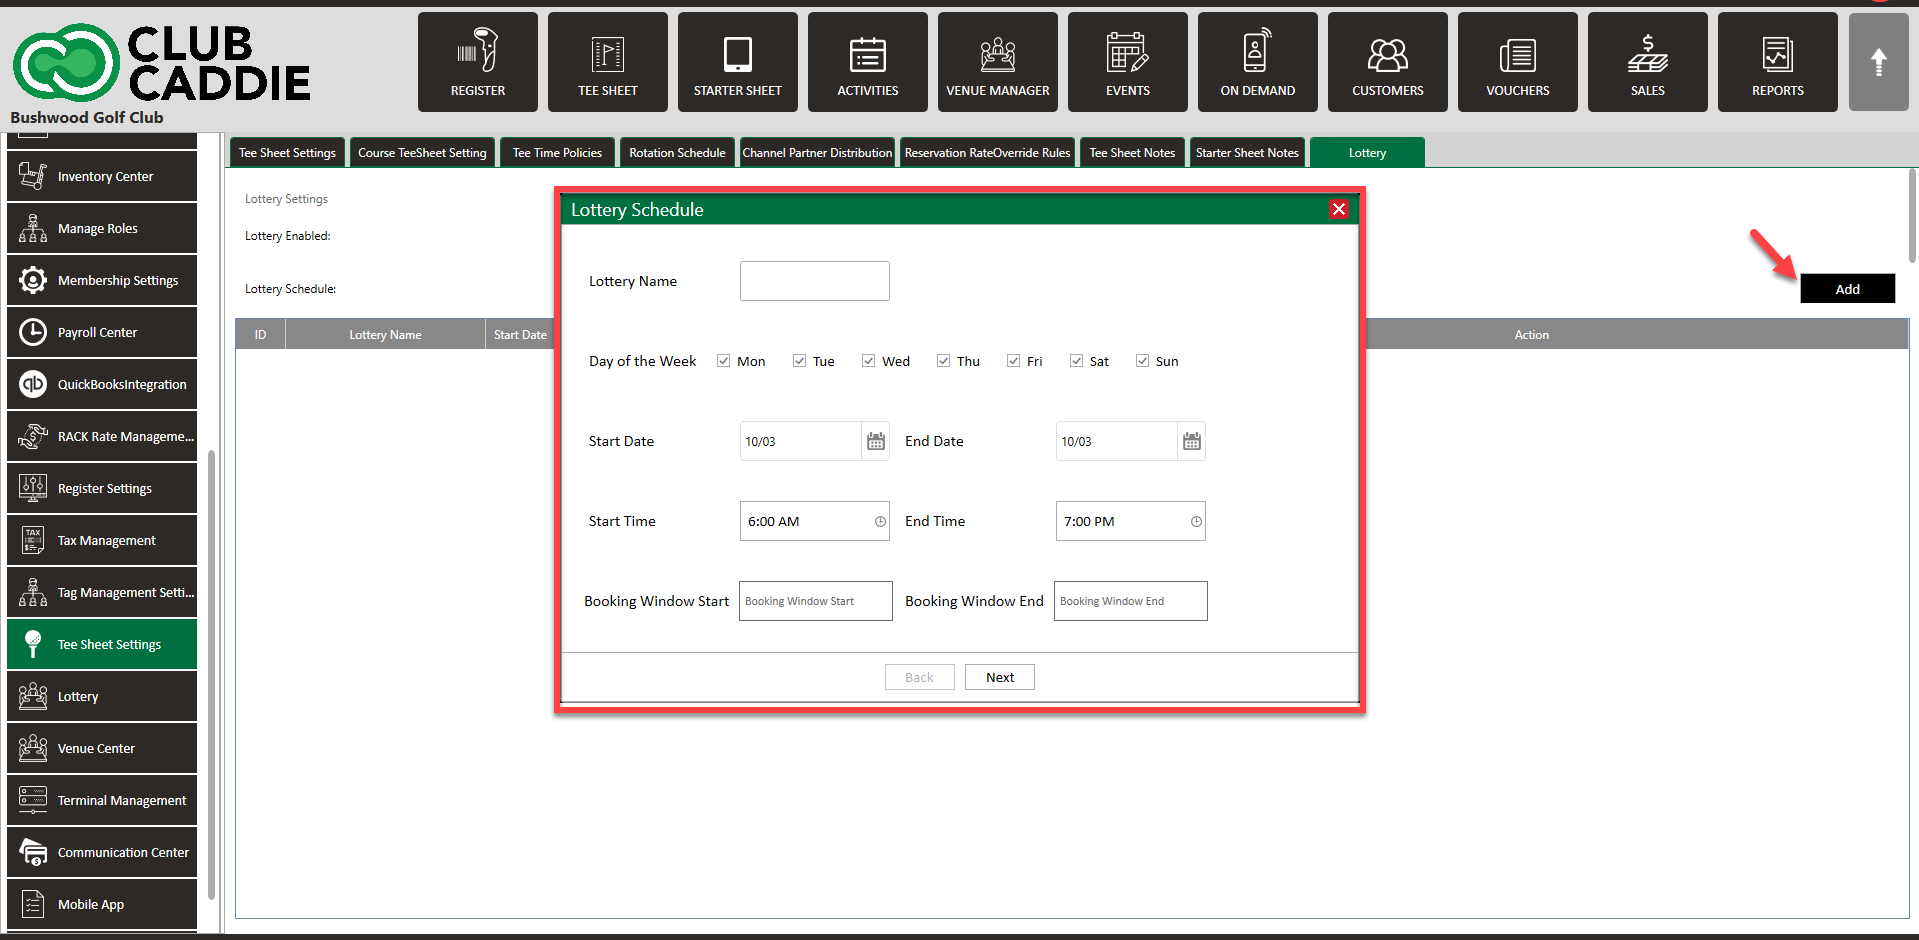Click the Payroll Center sidebar icon
This screenshot has height=940, width=1919.
pos(33,332)
